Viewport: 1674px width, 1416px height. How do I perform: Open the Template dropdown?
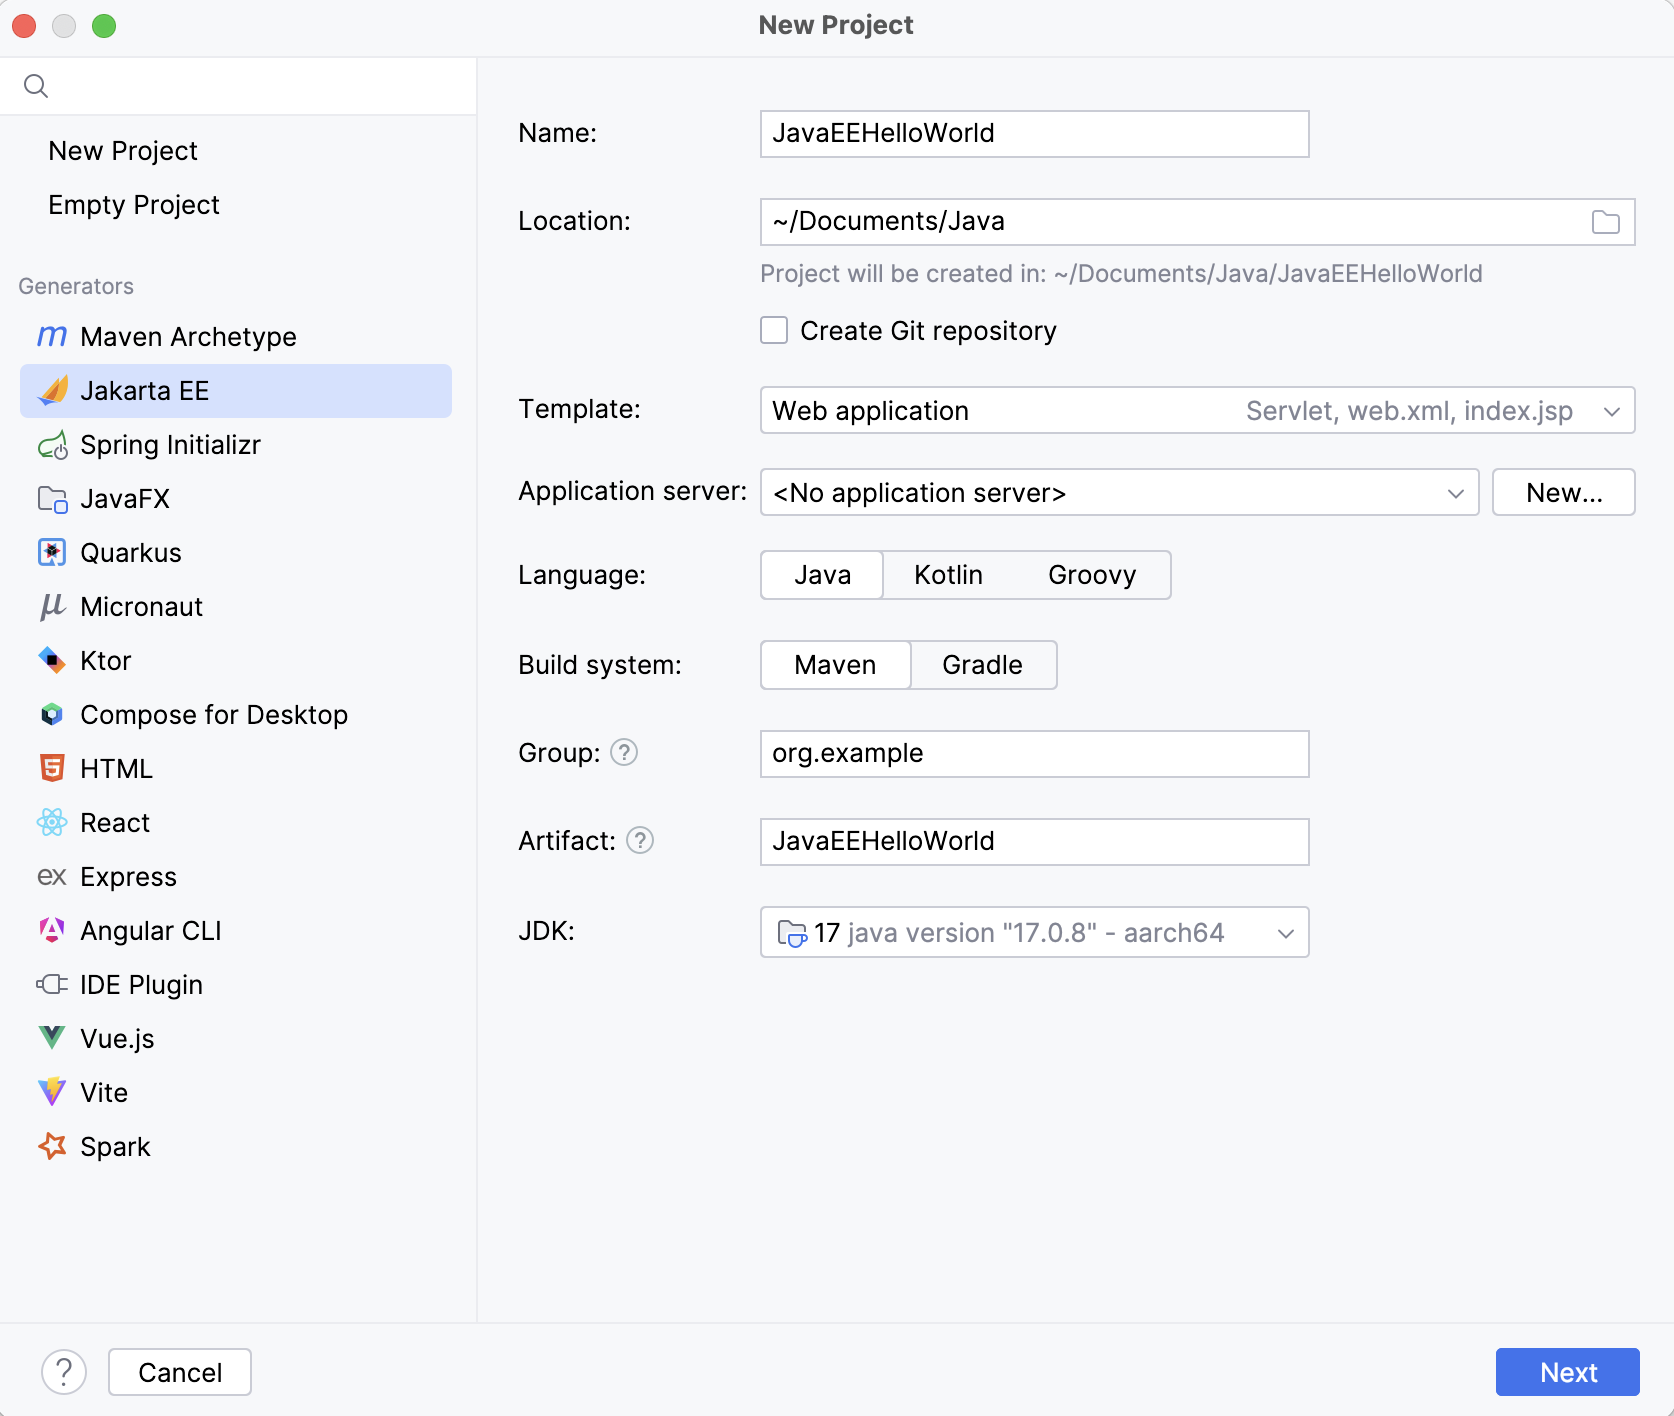[1197, 410]
